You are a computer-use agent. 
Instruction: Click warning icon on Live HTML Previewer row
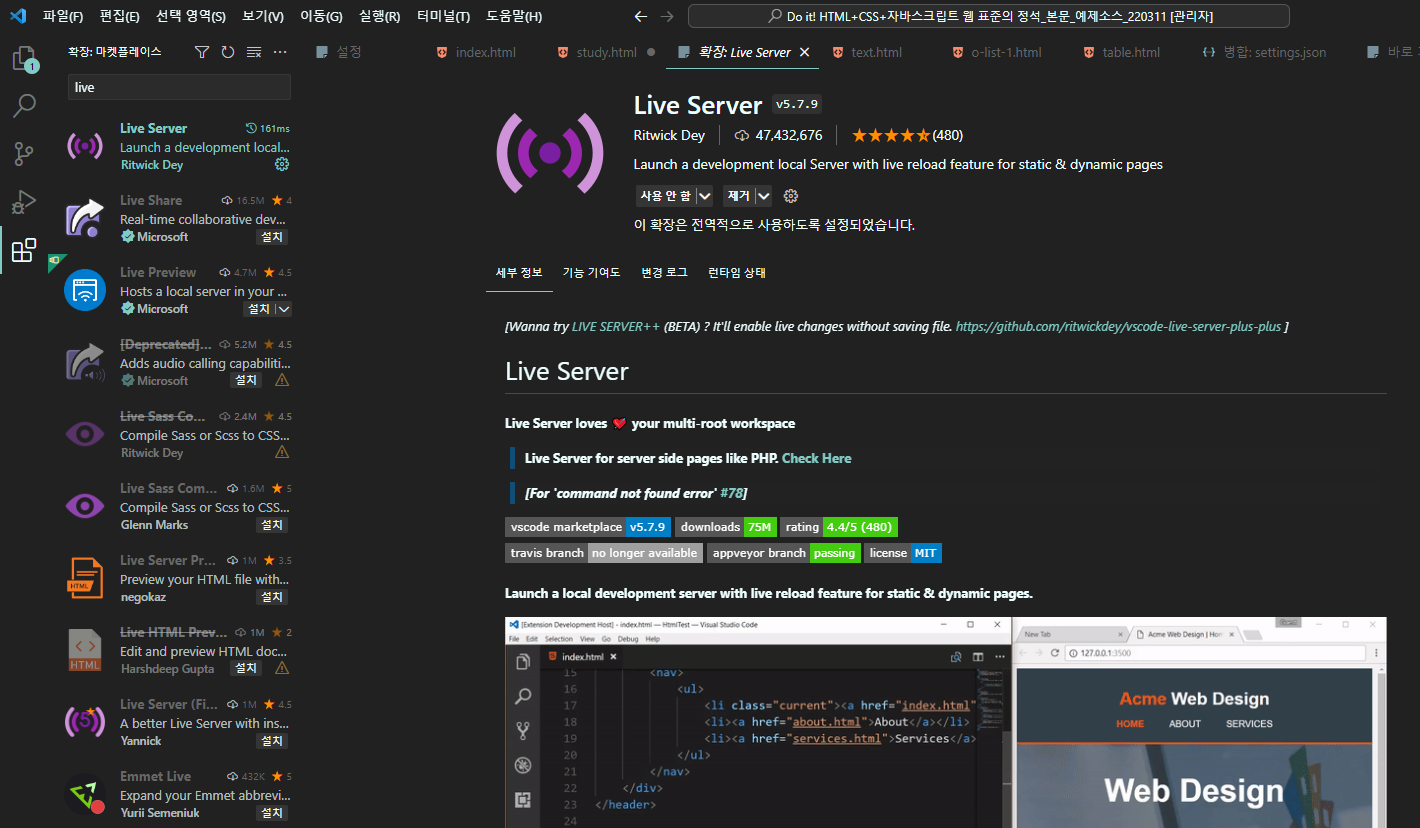(282, 668)
